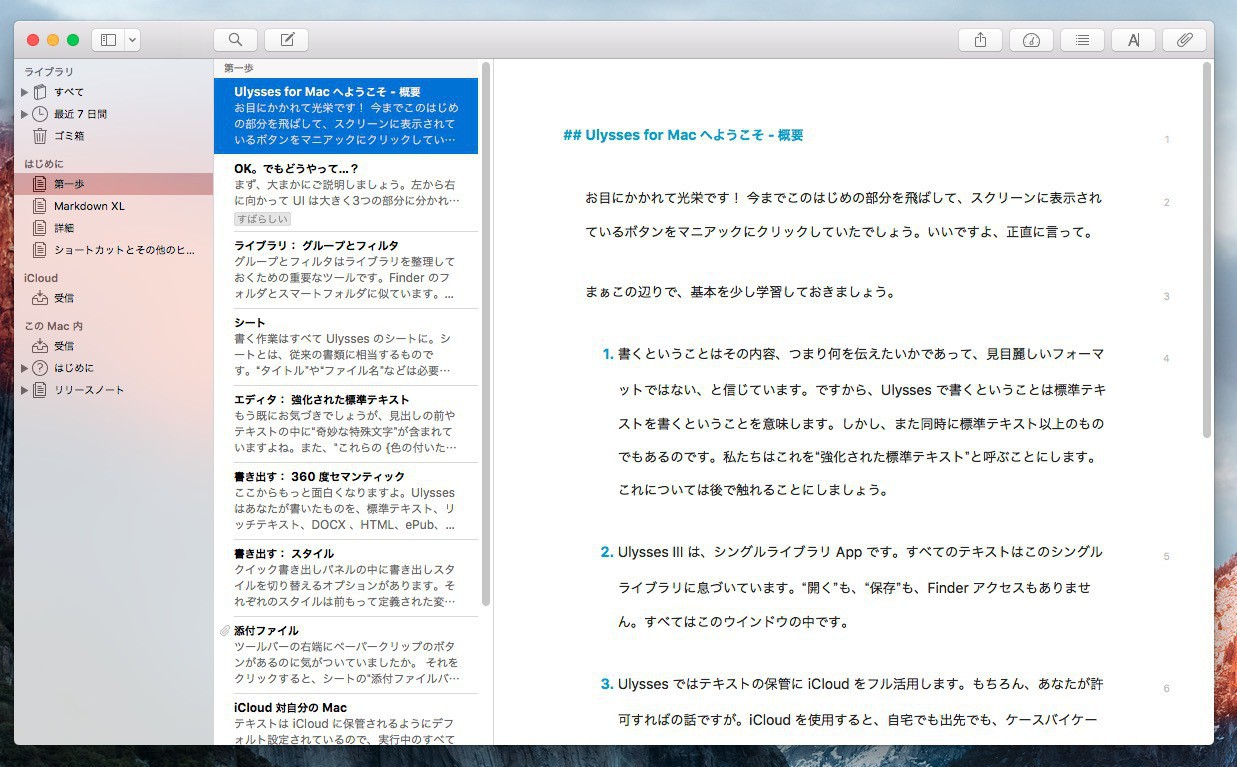Click the editor's vertical scrollbar
Viewport: 1237px width, 767px height.
(x=1206, y=250)
